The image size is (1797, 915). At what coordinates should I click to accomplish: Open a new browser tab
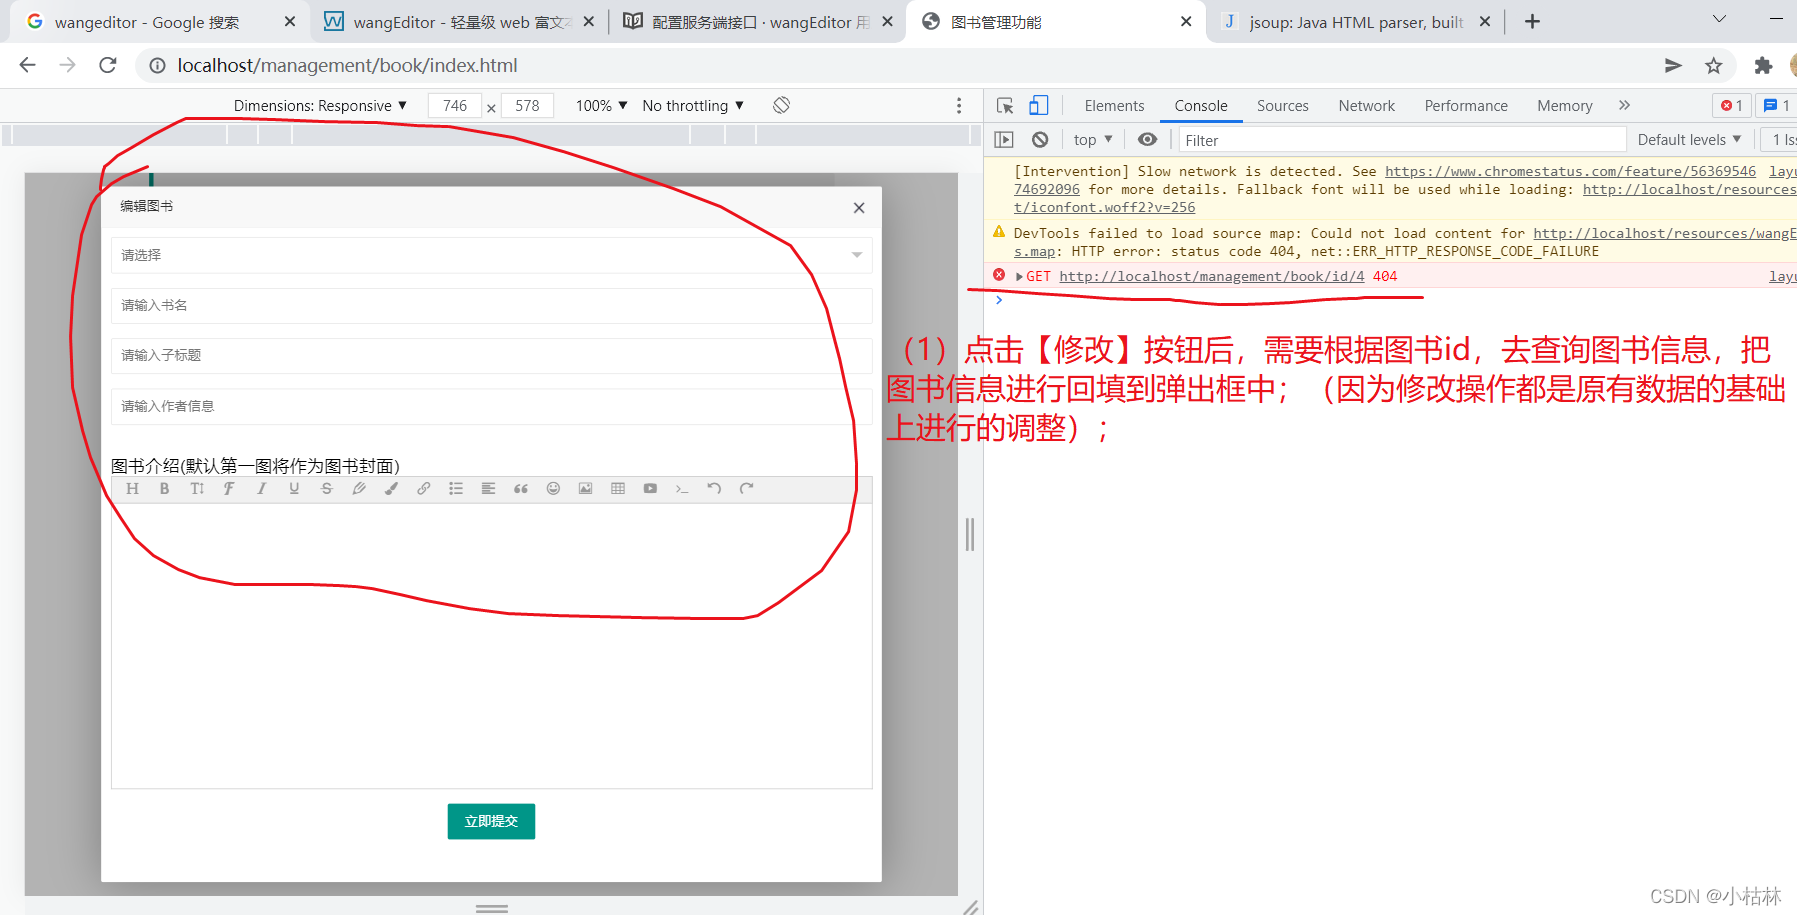coord(1532,22)
